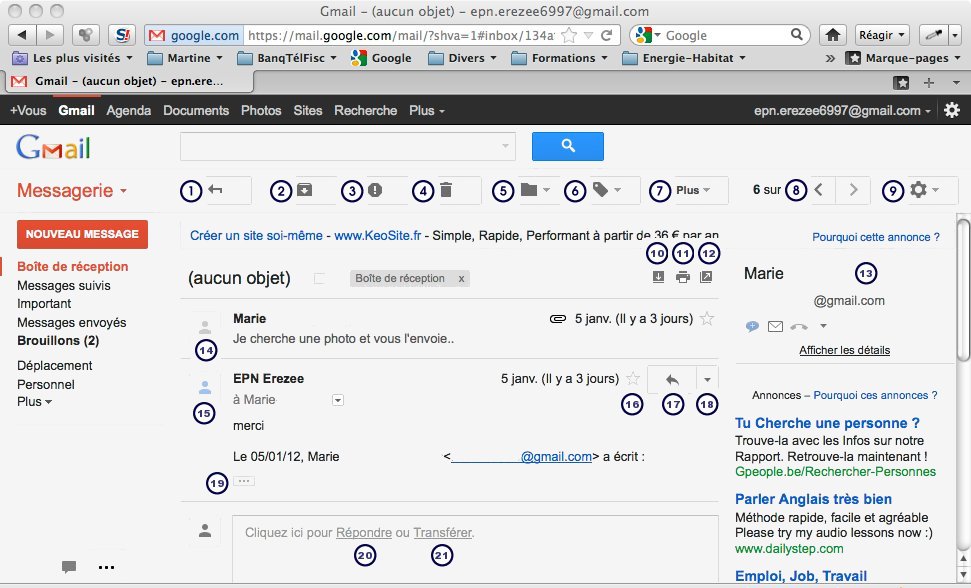The width and height of the screenshot is (971, 588).
Task: Click Afficher les détails for Marie
Action: (844, 350)
